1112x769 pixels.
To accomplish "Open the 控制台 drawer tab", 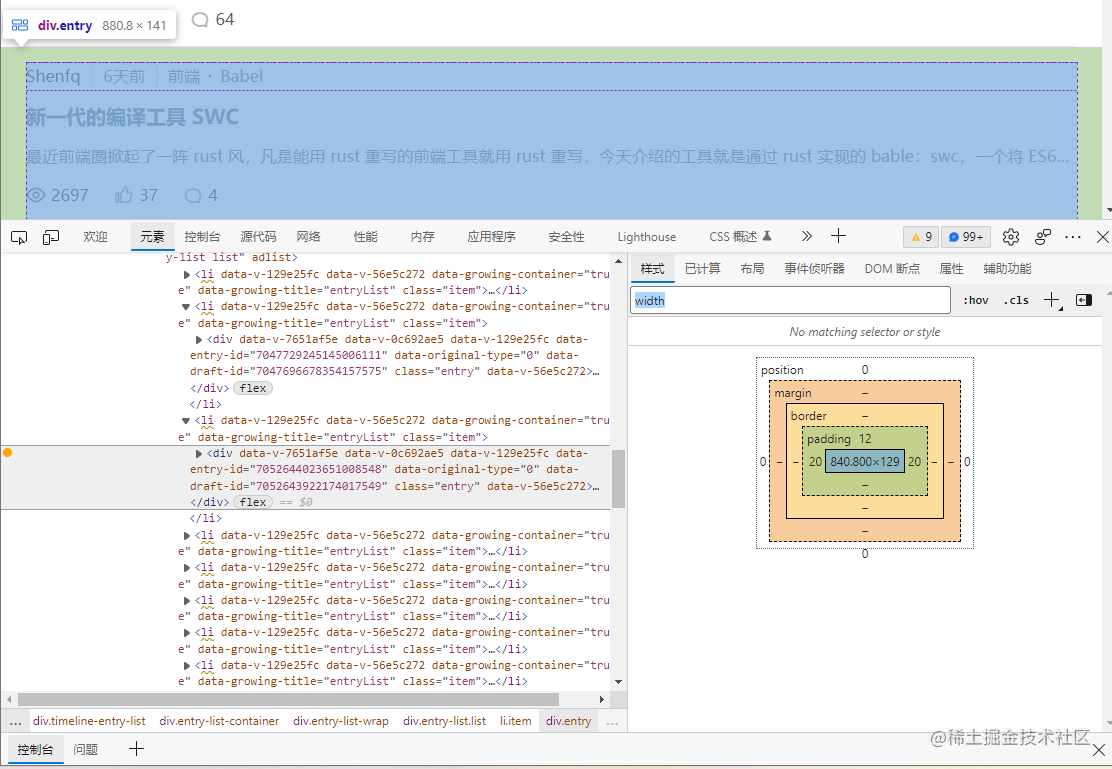I will (x=35, y=749).
